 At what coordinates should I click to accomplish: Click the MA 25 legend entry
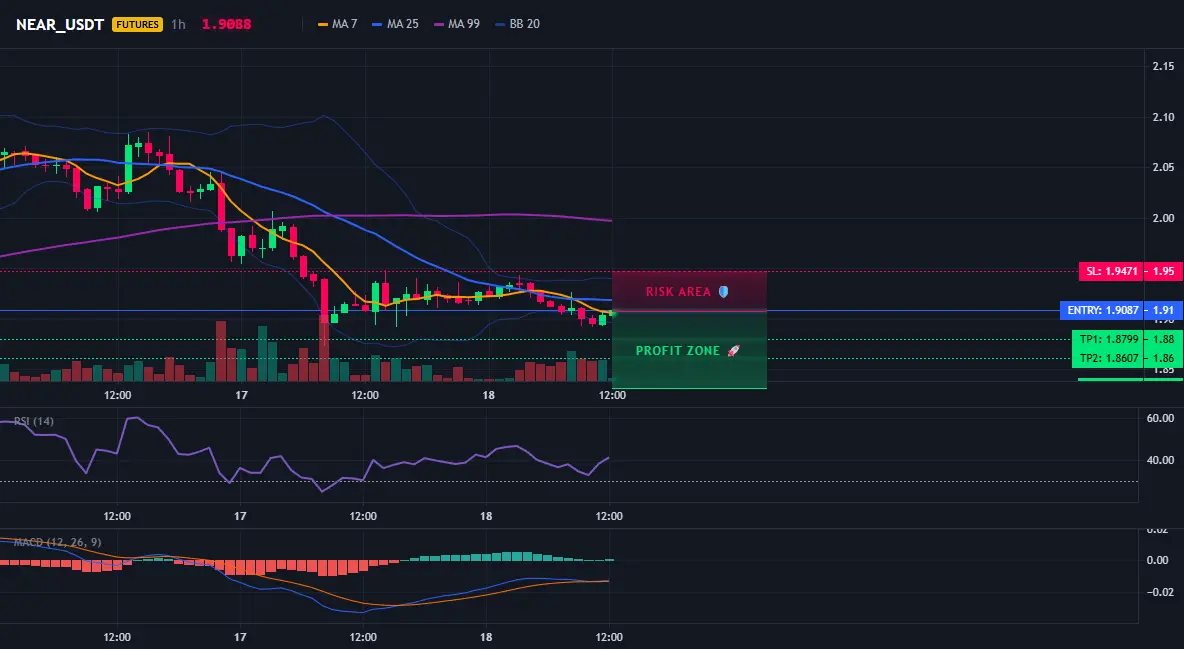(395, 24)
